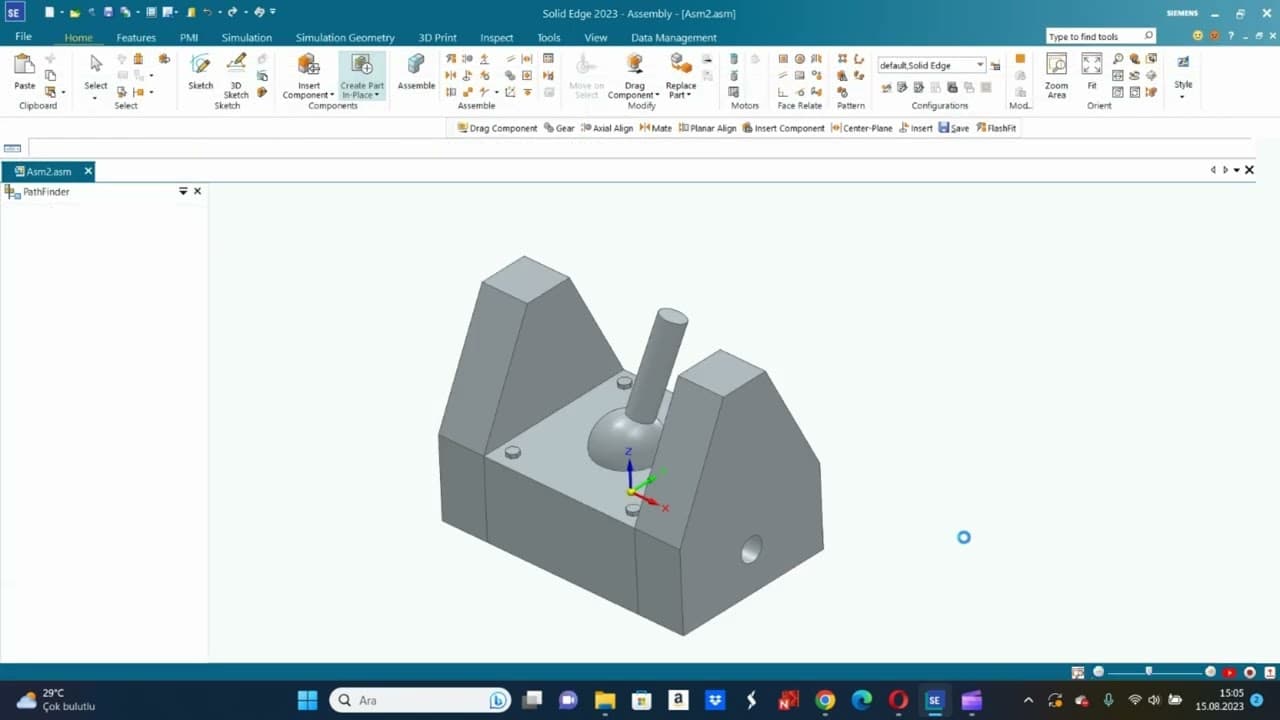Open the Inspect ribbon tab

pyautogui.click(x=496, y=38)
